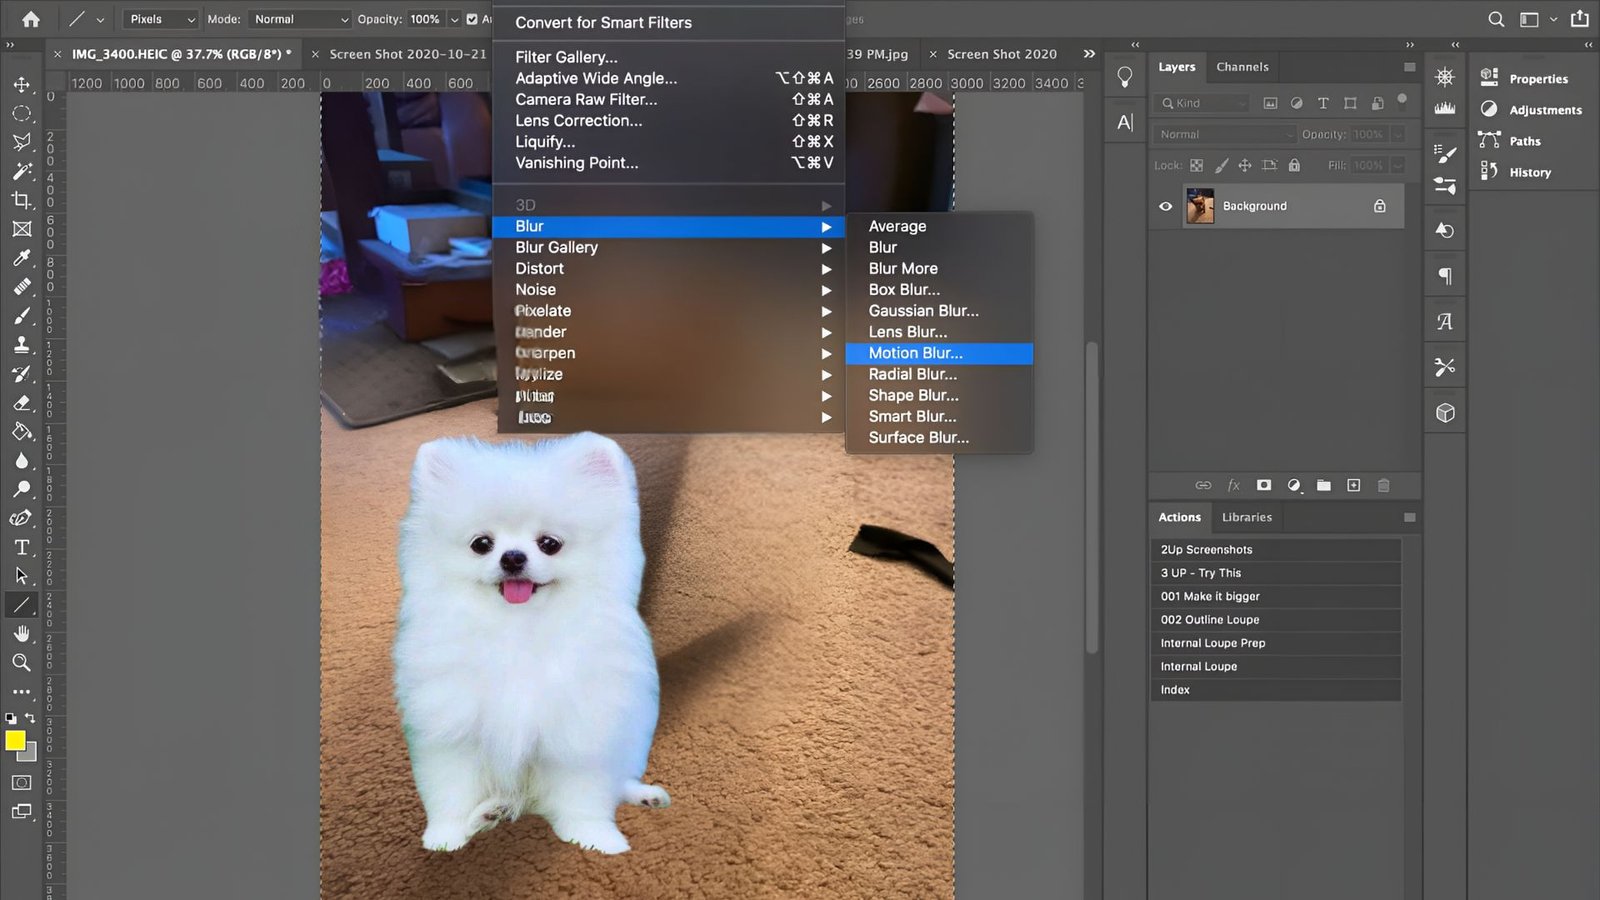Expand the Distort submenu
This screenshot has height=900, width=1600.
click(x=669, y=268)
